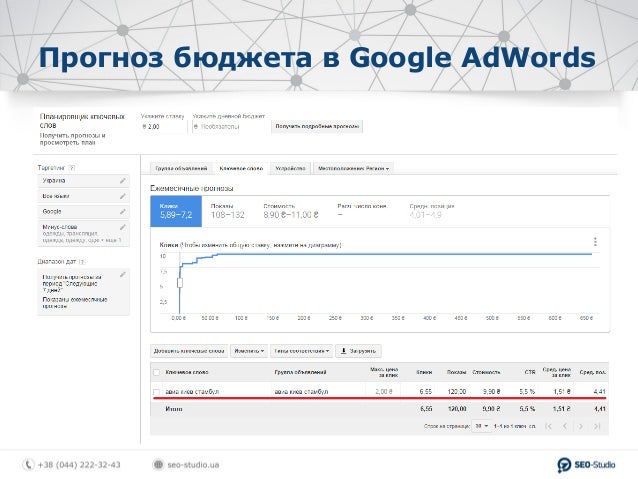Click the Итого totals row label
This screenshot has width=638, height=479.
pos(174,409)
